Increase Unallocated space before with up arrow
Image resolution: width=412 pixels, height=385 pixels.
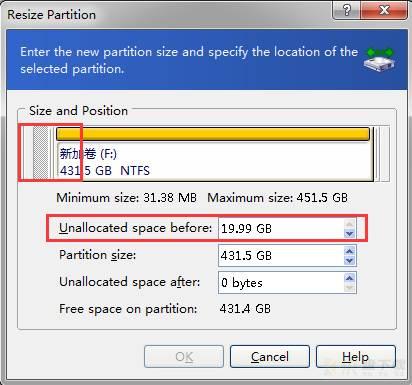(349, 224)
